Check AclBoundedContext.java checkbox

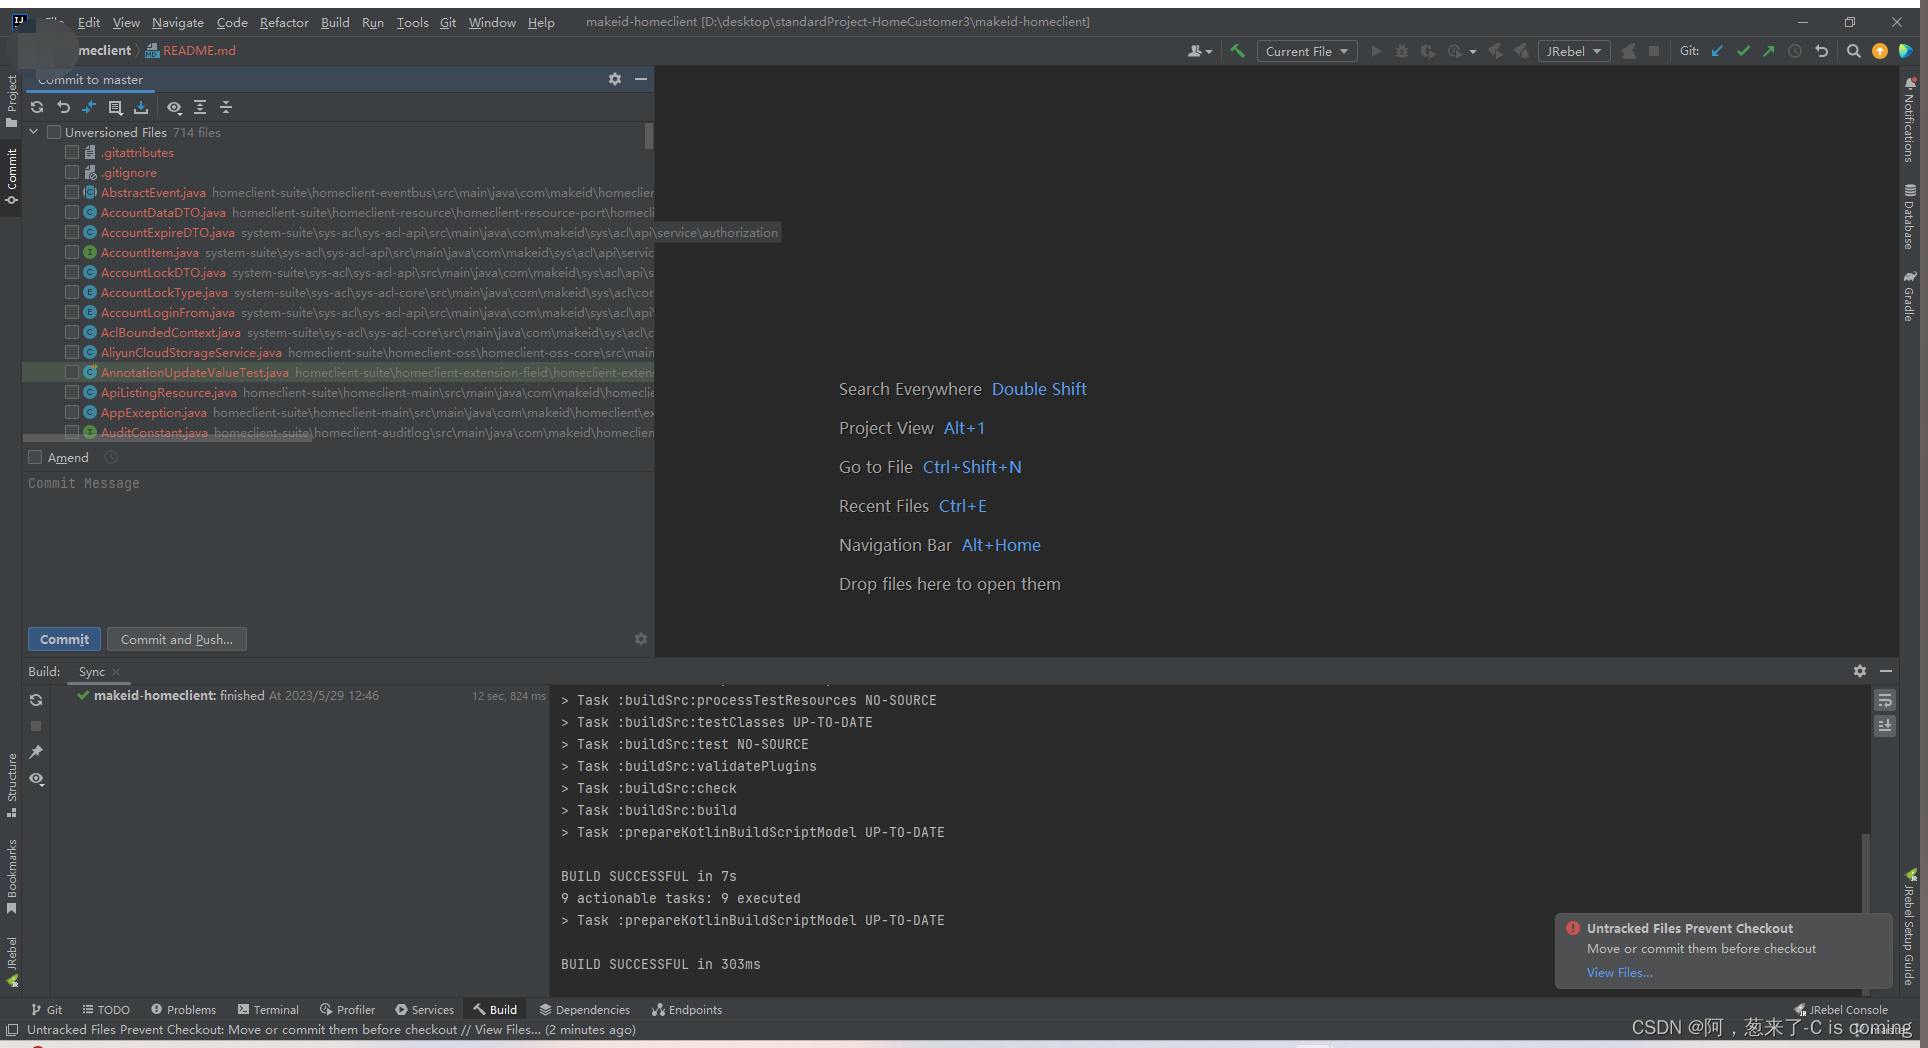tap(72, 332)
